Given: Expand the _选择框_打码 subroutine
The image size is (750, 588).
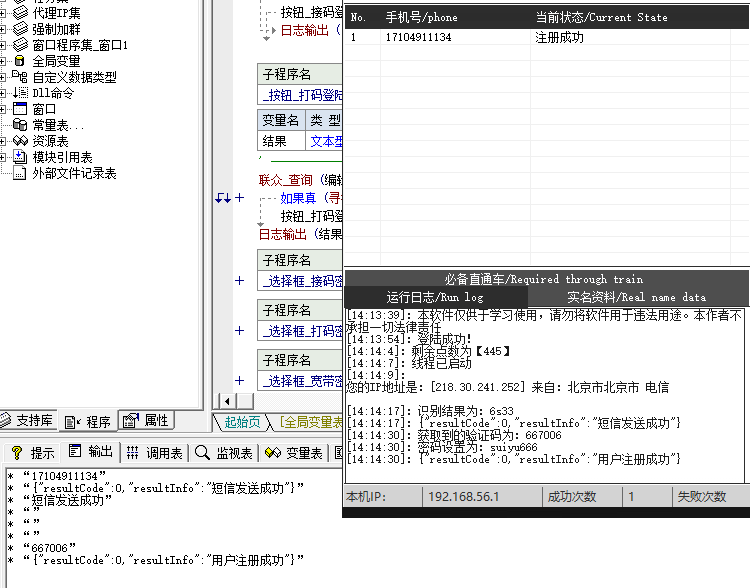Looking at the screenshot, I should (240, 331).
